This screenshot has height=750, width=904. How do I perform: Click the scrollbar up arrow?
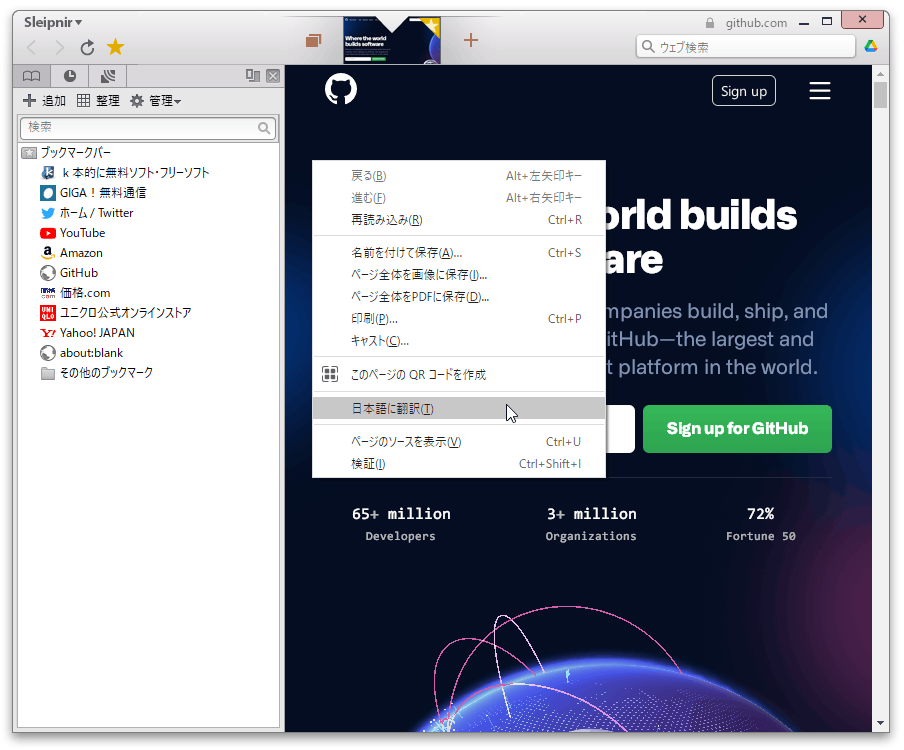880,74
